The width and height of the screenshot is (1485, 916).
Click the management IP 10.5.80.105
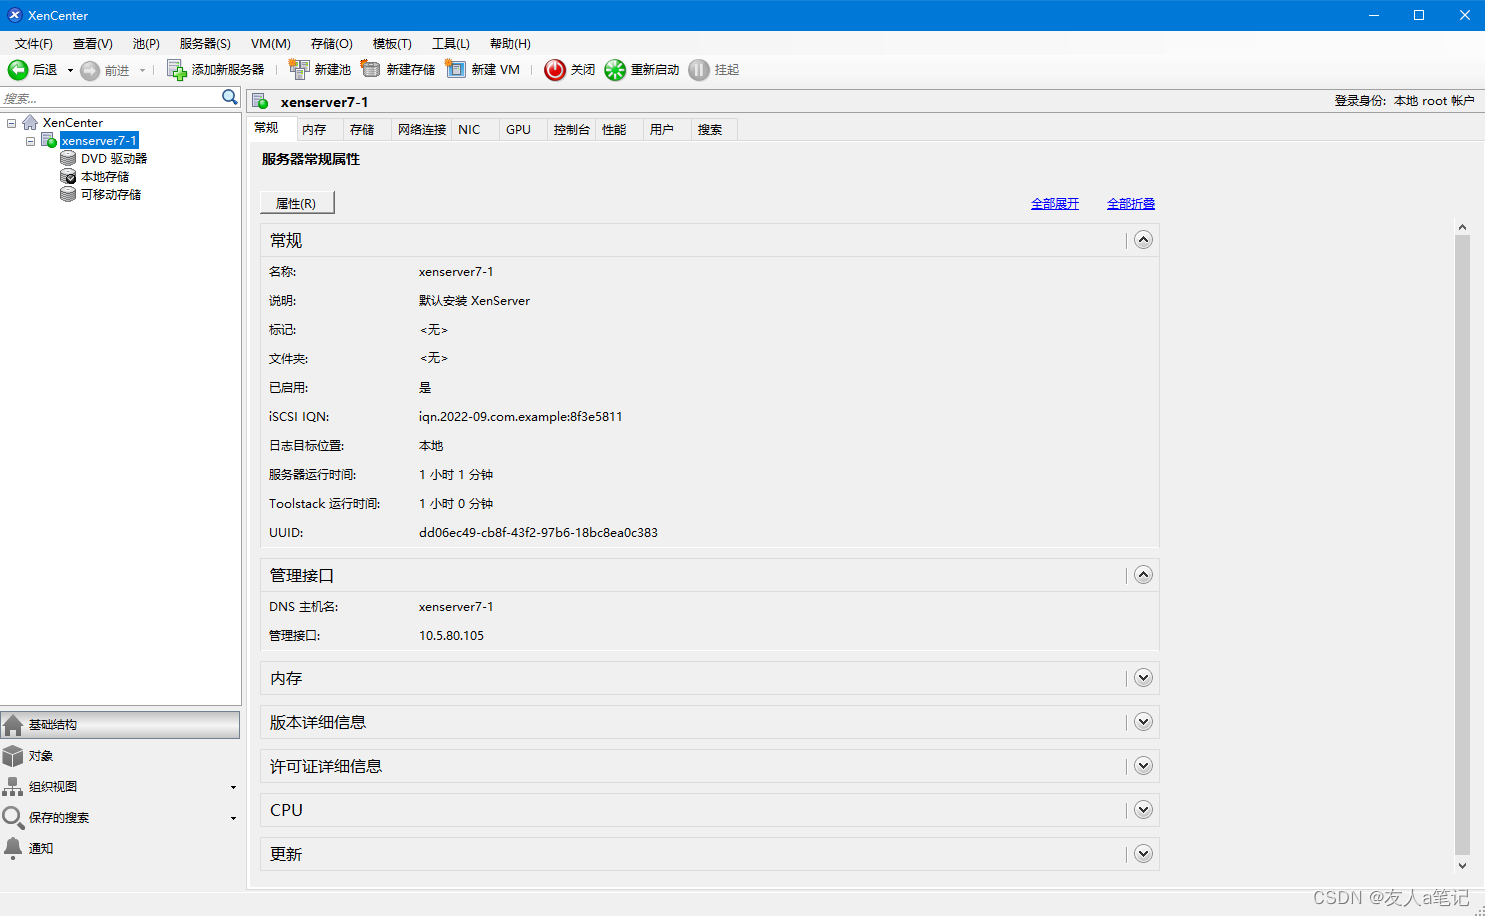pyautogui.click(x=451, y=636)
